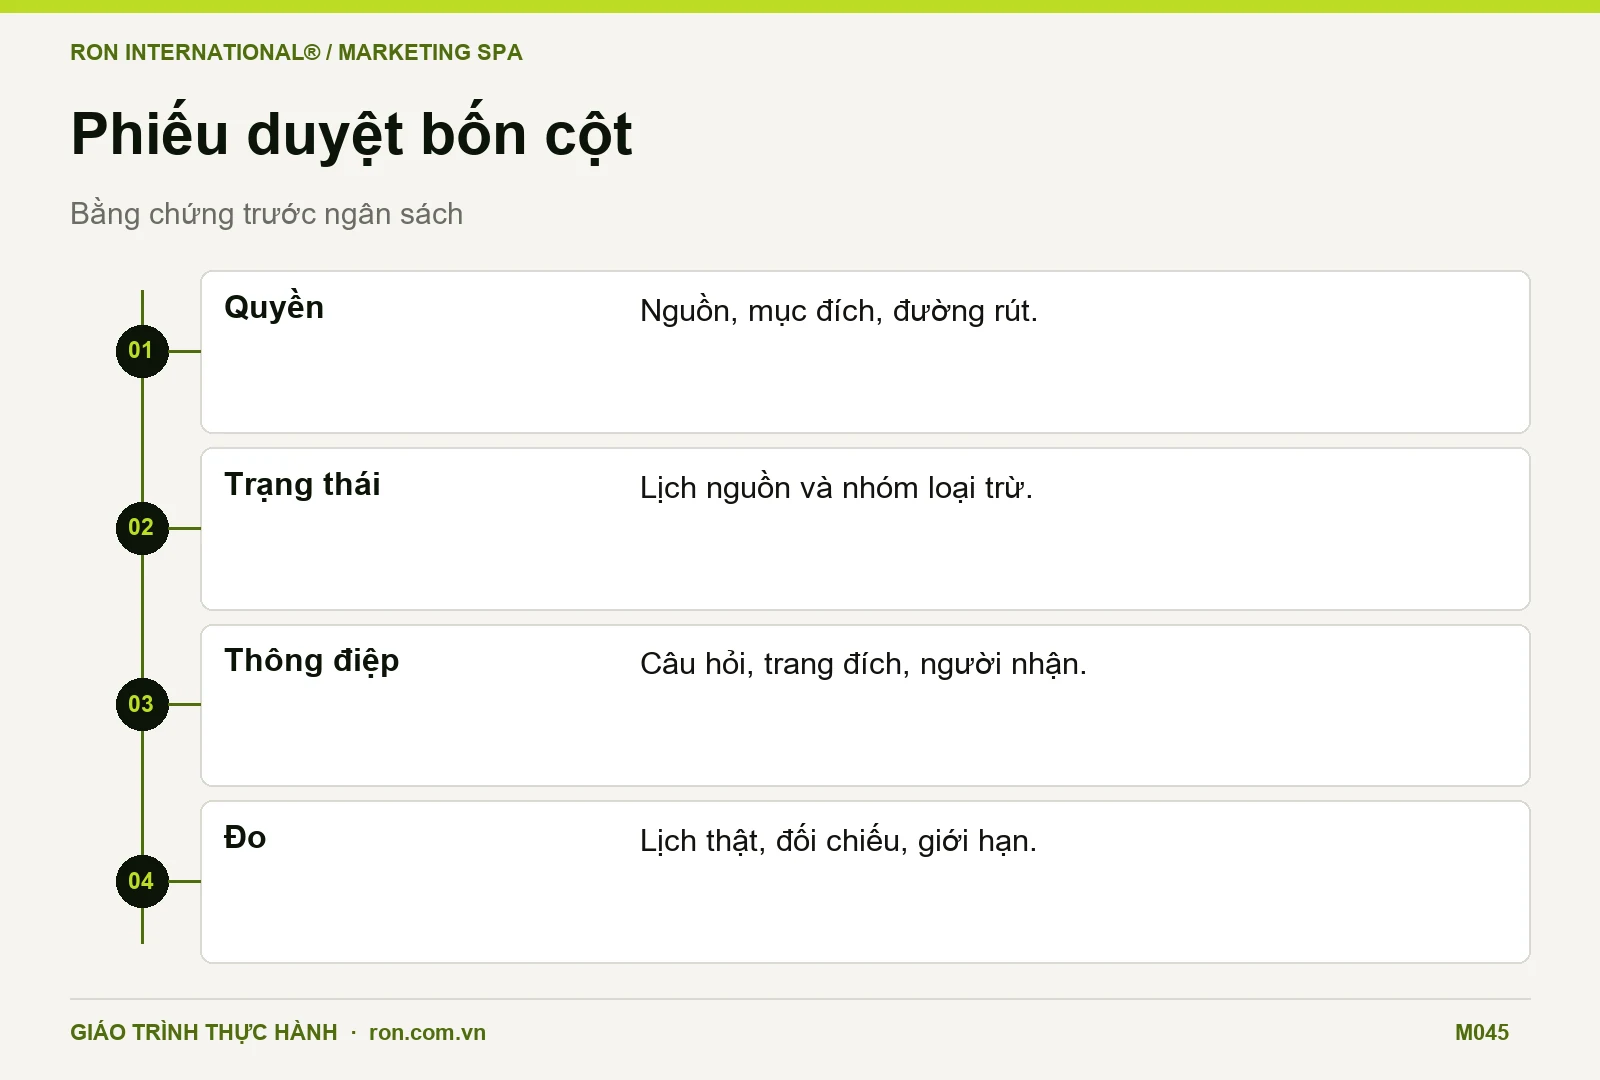
Task: Click the step 03 circle marker
Action: [142, 704]
